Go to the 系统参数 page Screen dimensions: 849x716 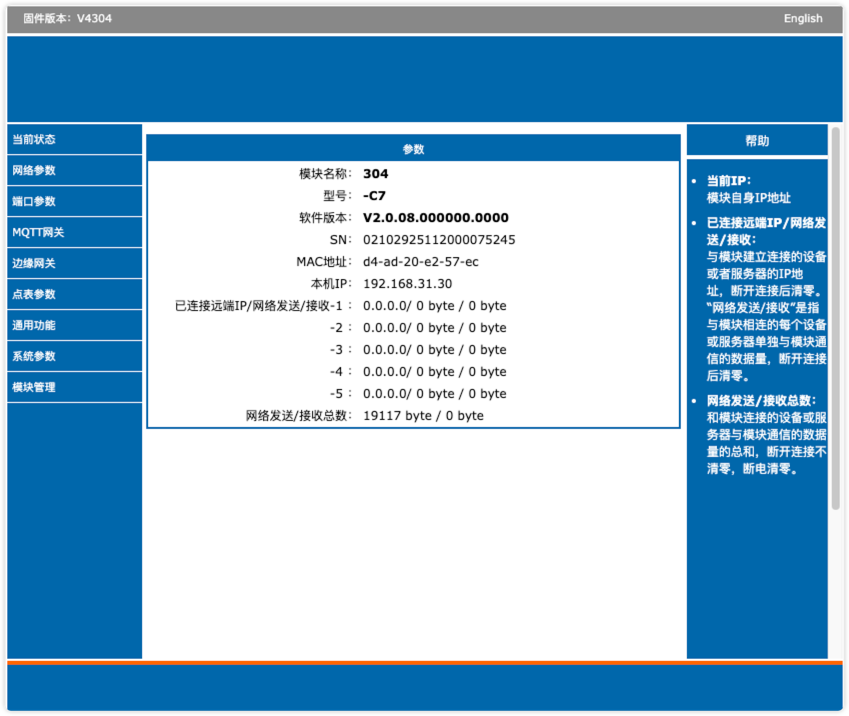tap(75, 356)
